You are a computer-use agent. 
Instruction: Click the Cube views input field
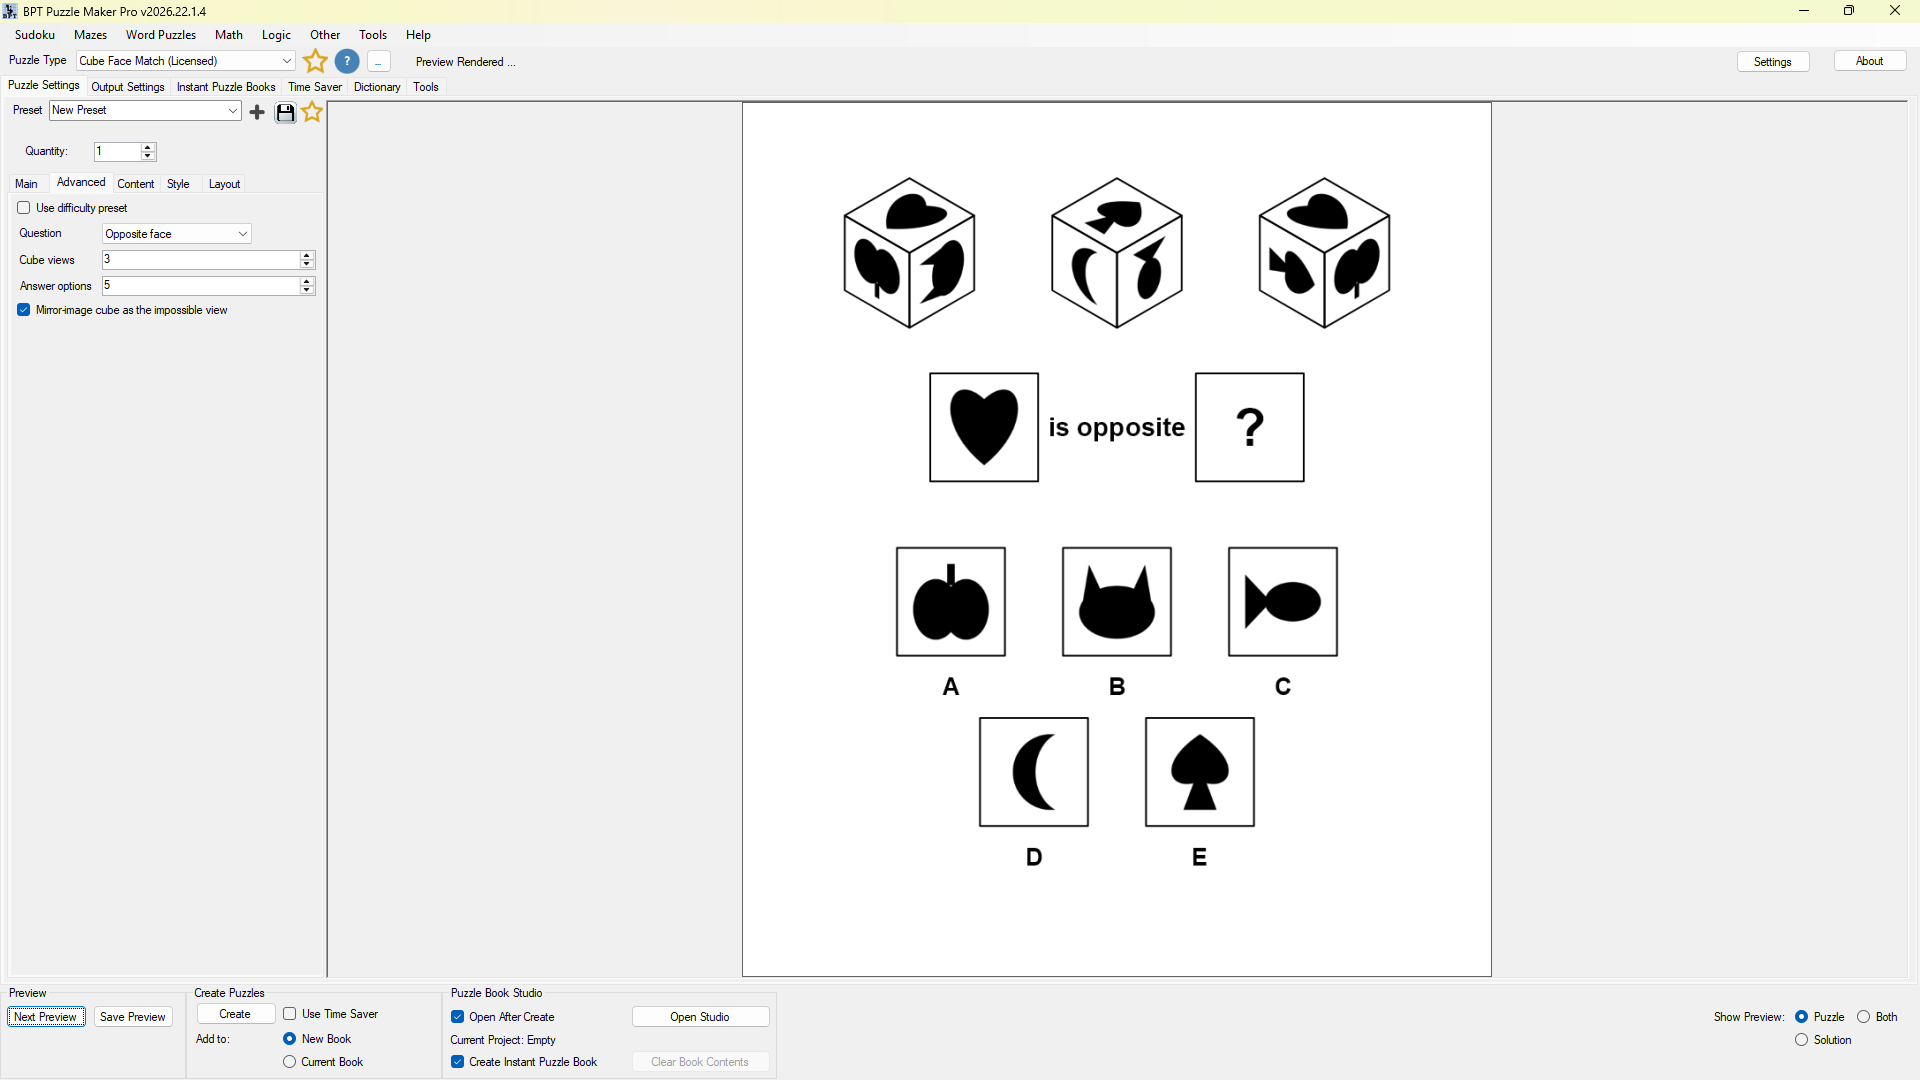coord(200,260)
